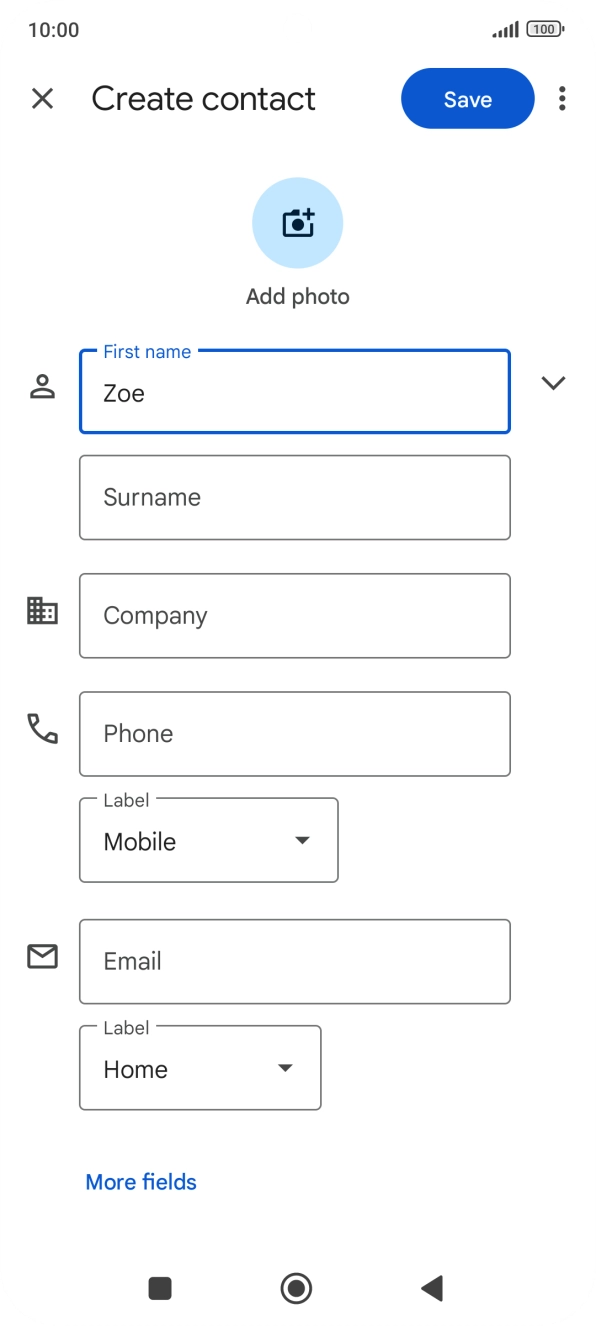
Task: Save the new contact Zoe
Action: (466, 98)
